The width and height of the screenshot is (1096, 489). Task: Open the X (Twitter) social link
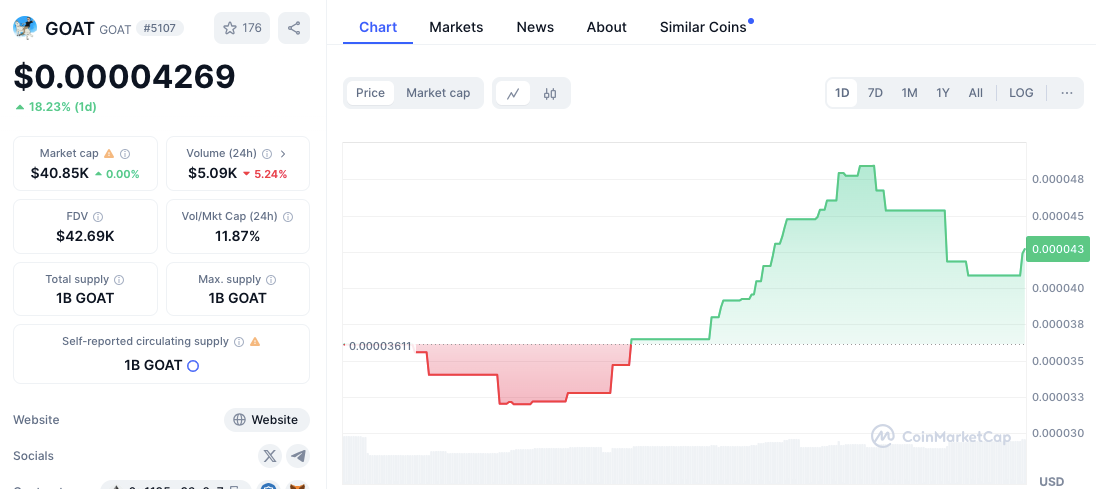tap(270, 456)
